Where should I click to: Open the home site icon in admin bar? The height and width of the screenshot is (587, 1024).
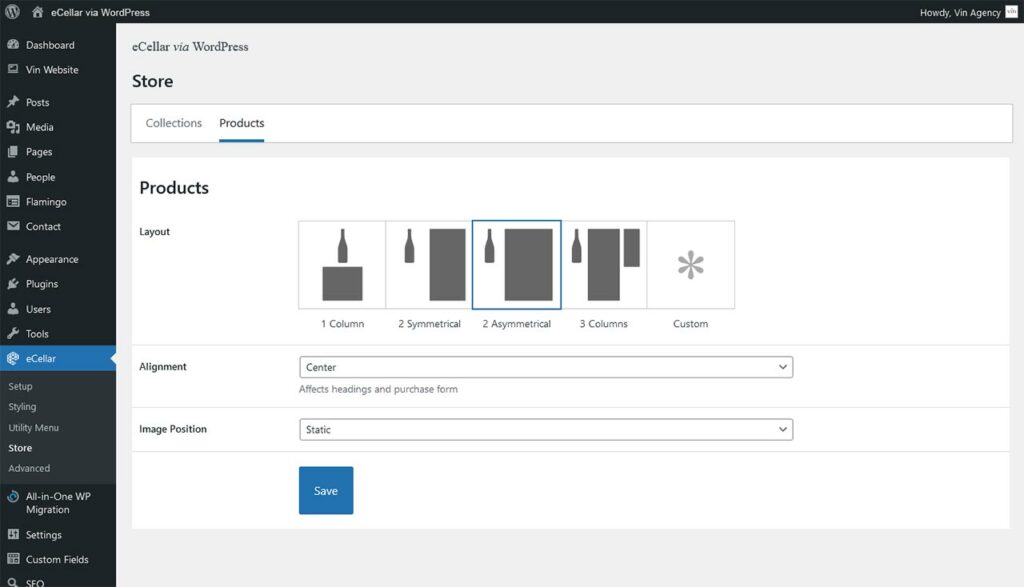(x=37, y=12)
